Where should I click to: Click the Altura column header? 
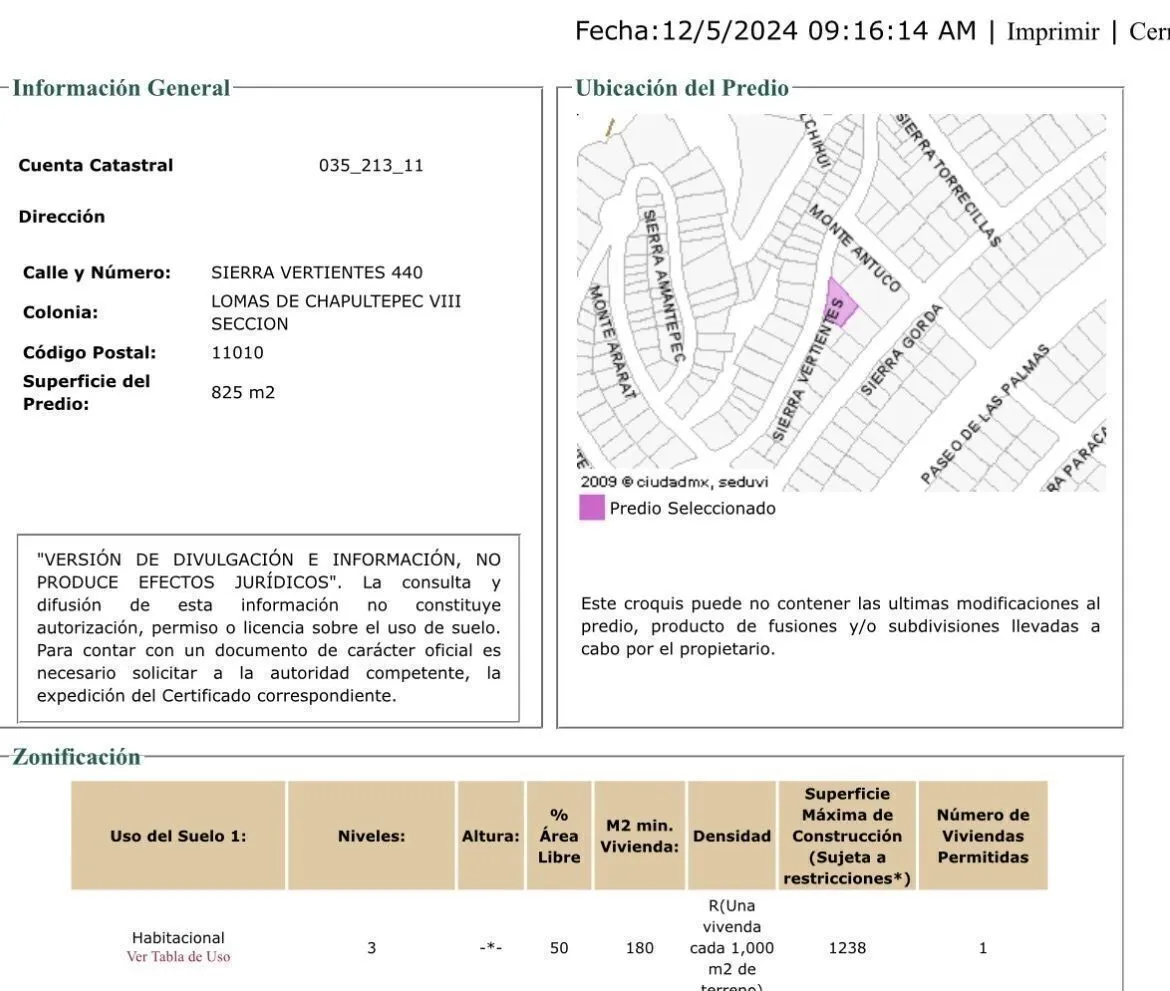pyautogui.click(x=490, y=836)
